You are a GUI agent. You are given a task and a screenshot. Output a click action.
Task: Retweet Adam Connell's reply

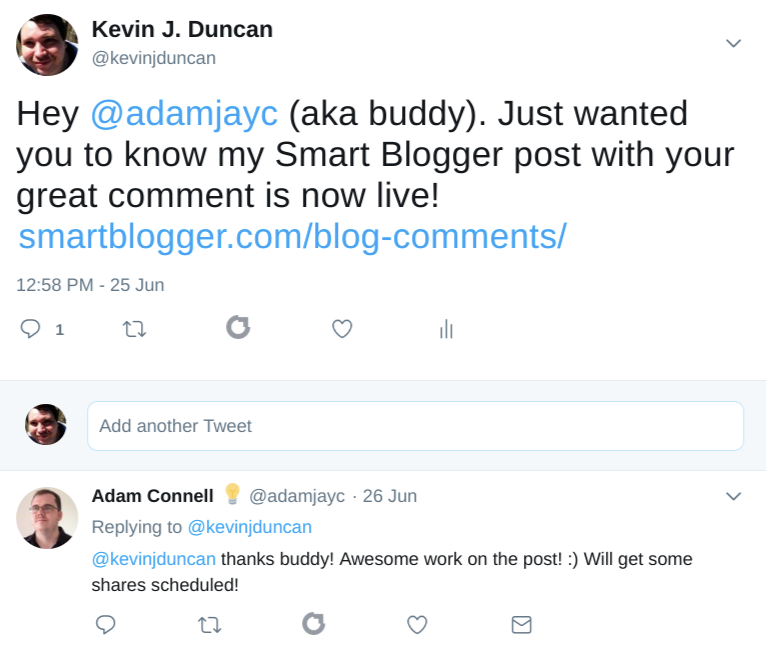(x=209, y=625)
